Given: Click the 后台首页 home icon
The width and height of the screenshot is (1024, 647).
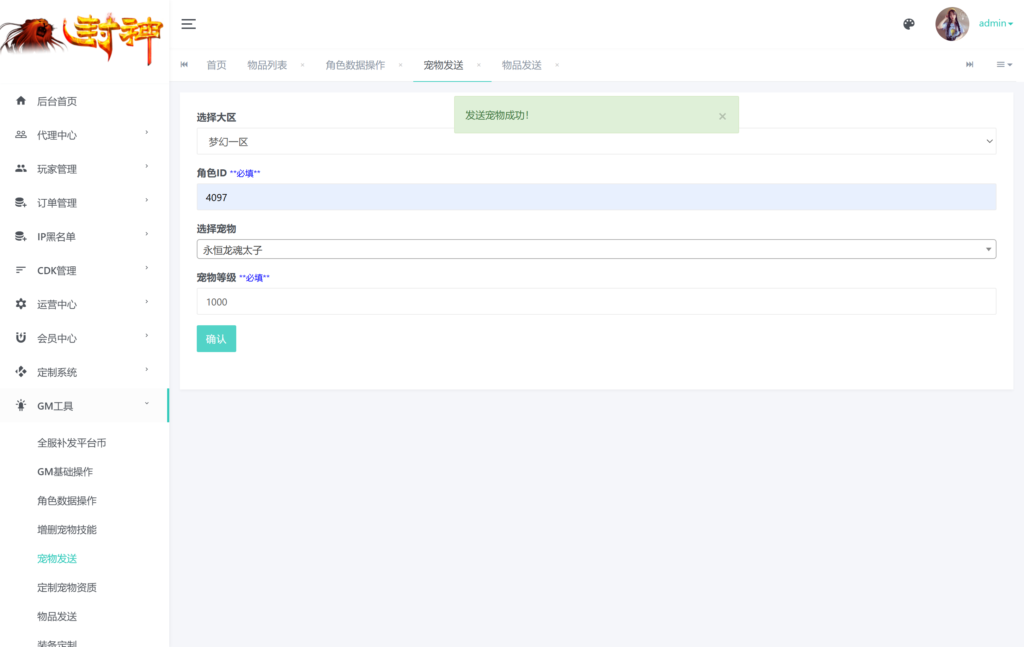Looking at the screenshot, I should pyautogui.click(x=21, y=101).
